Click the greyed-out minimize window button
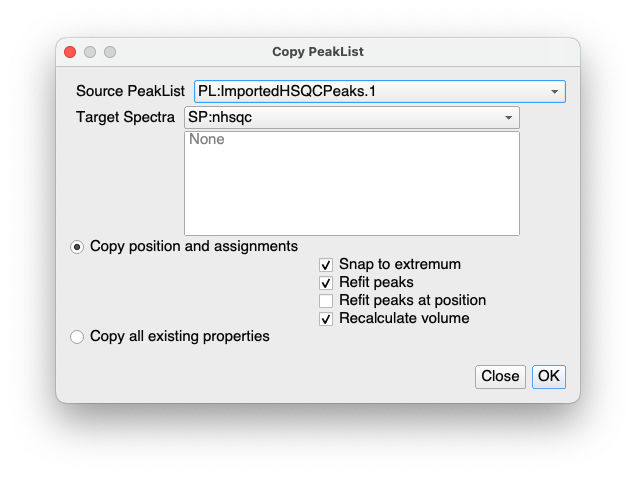The width and height of the screenshot is (636, 477). 90,52
